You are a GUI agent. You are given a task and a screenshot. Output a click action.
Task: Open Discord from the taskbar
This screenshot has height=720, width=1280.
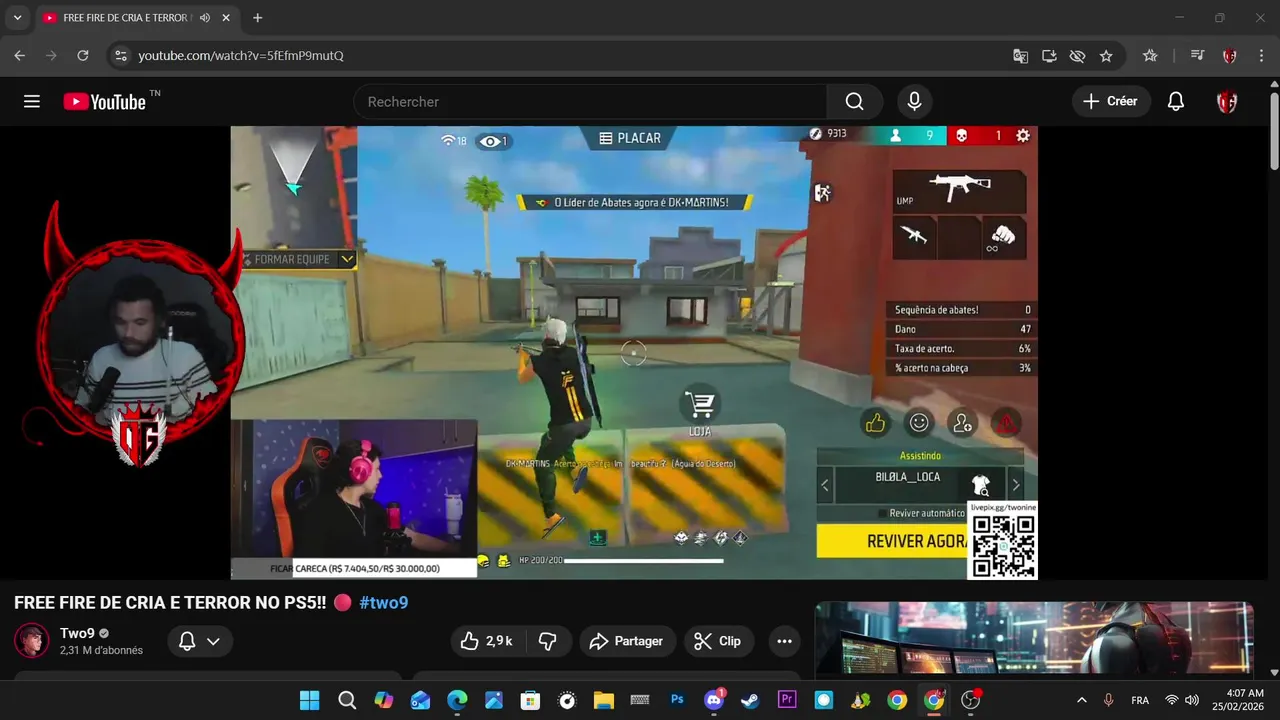[x=714, y=700]
